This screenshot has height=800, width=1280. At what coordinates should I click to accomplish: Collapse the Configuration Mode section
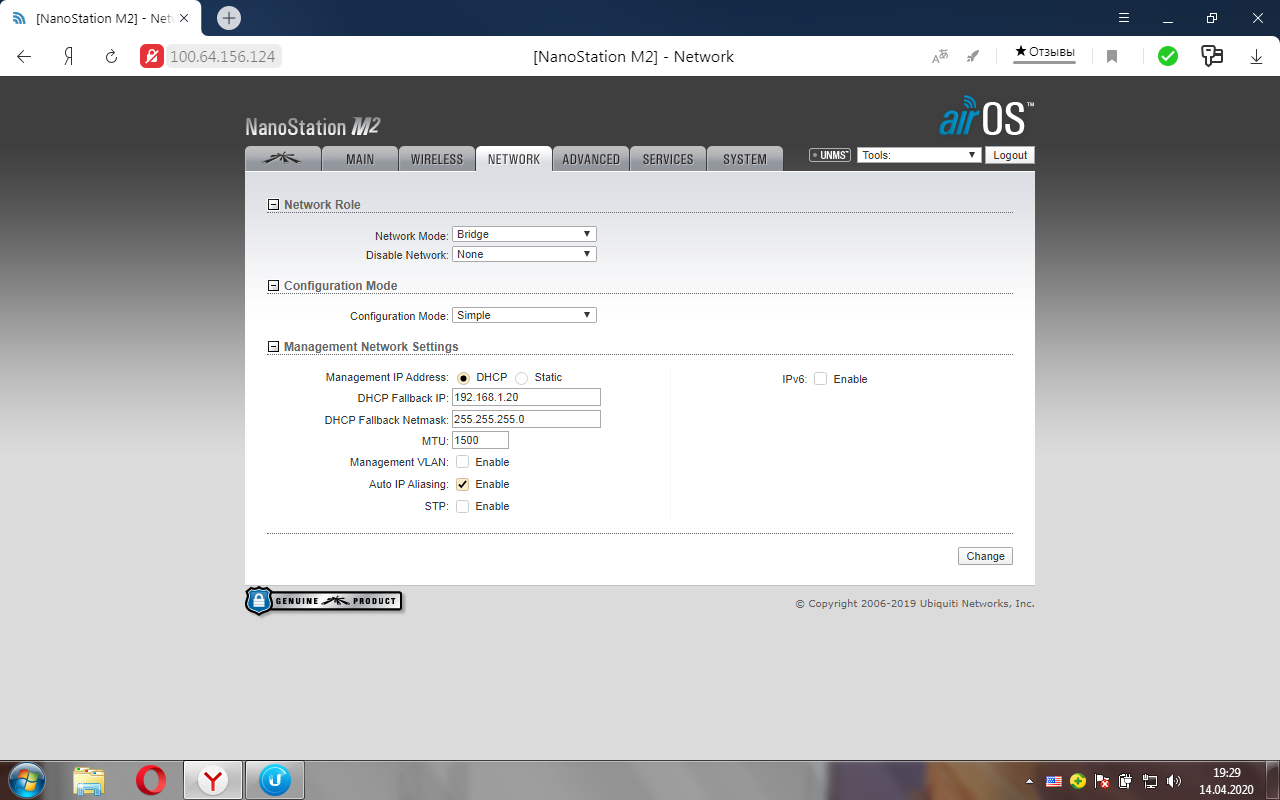[x=273, y=286]
